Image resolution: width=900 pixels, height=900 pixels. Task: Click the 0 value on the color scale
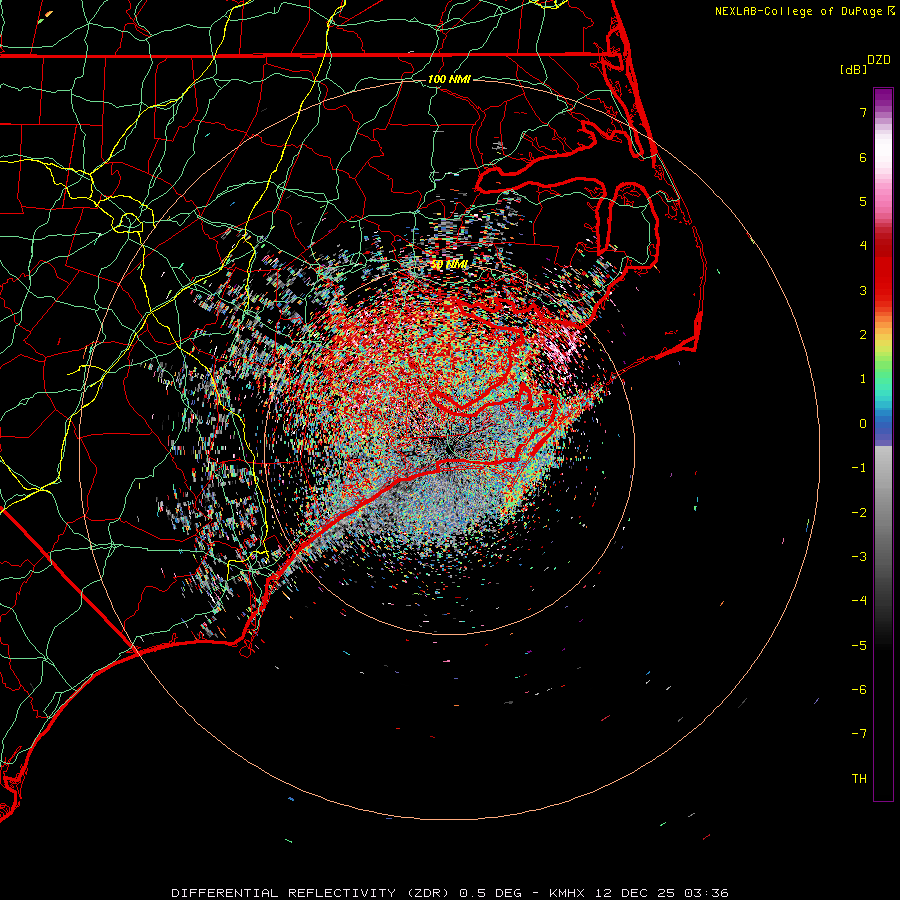click(863, 424)
